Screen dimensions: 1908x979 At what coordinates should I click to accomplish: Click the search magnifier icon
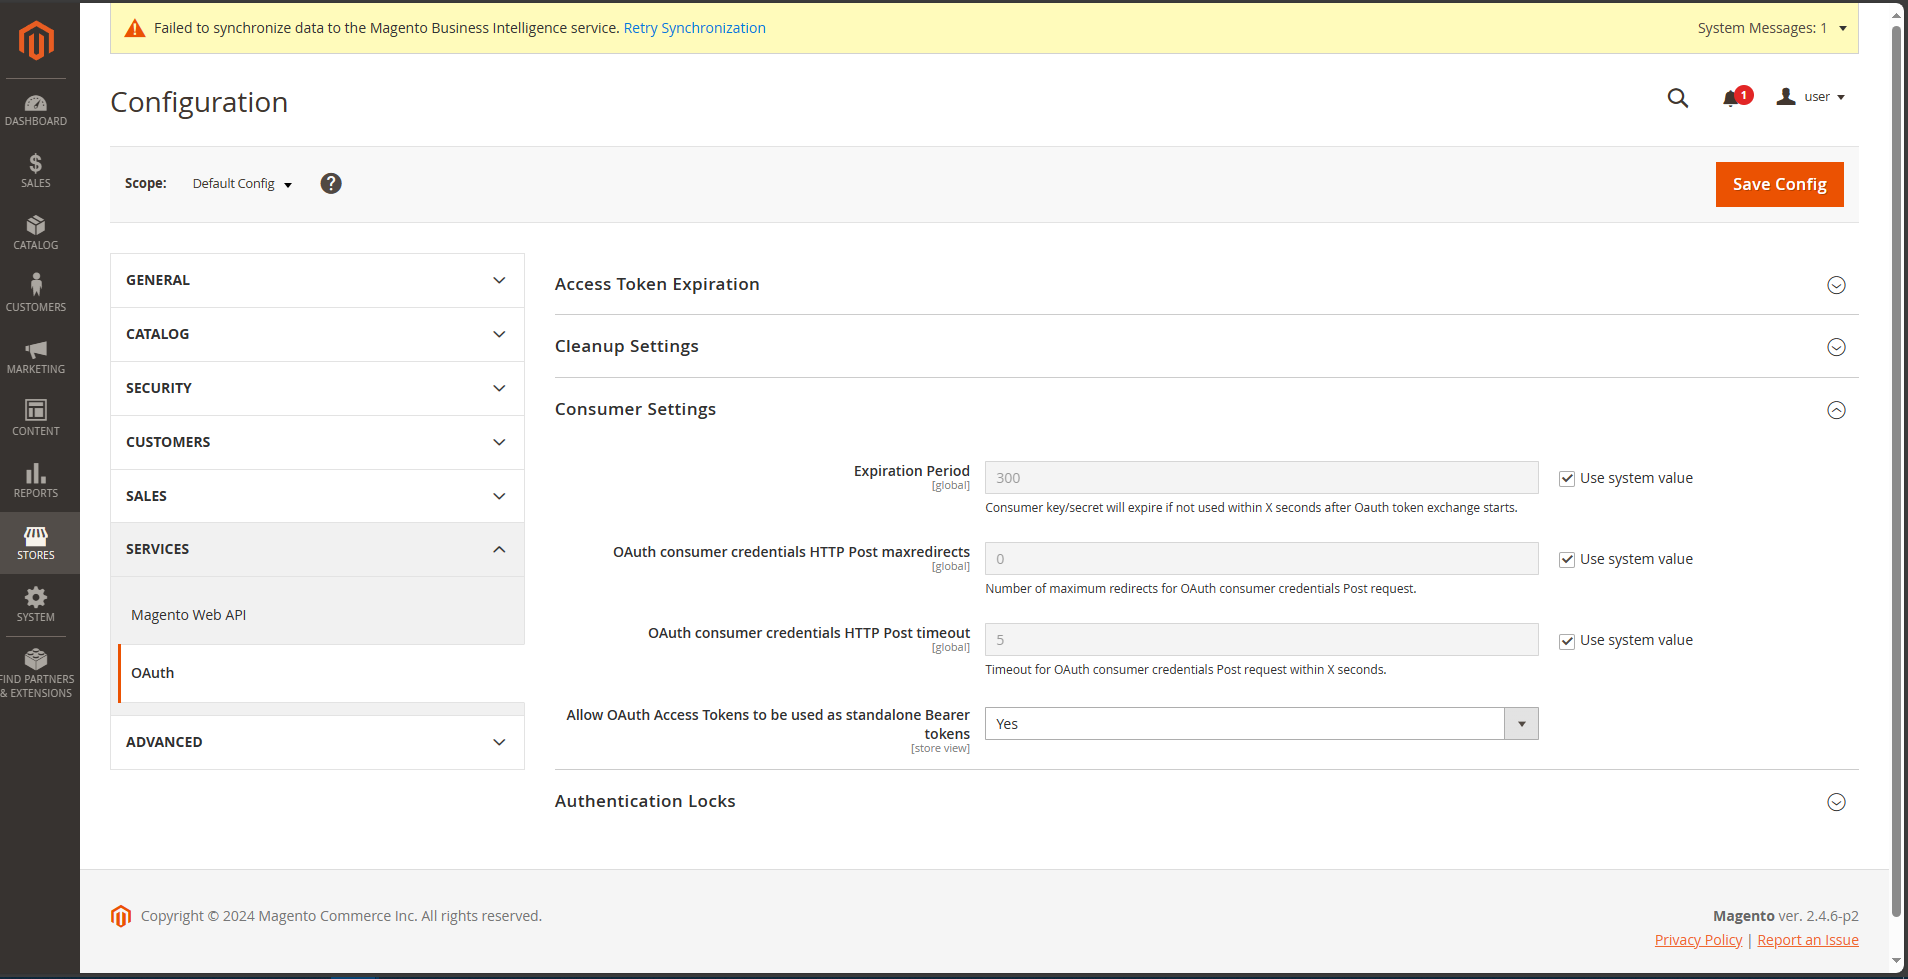point(1678,98)
